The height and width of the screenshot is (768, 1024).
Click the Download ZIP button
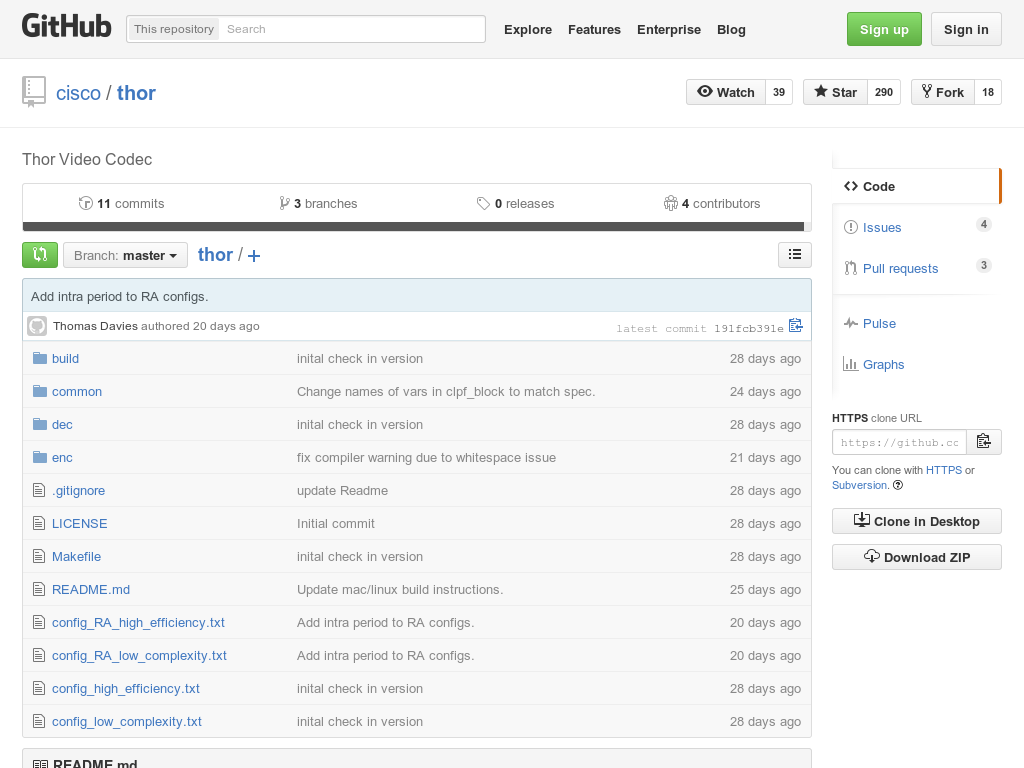coord(916,557)
